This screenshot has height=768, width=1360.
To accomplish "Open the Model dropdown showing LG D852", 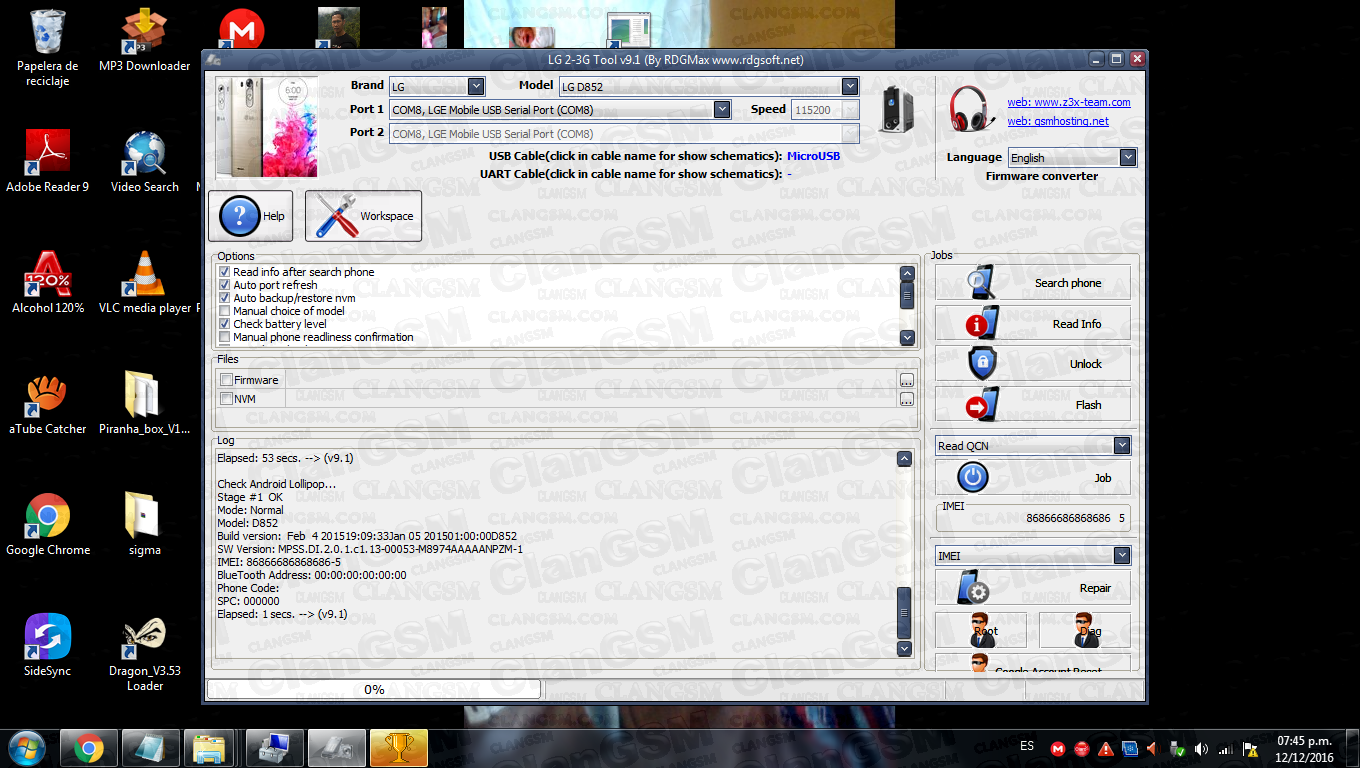I will pyautogui.click(x=708, y=87).
